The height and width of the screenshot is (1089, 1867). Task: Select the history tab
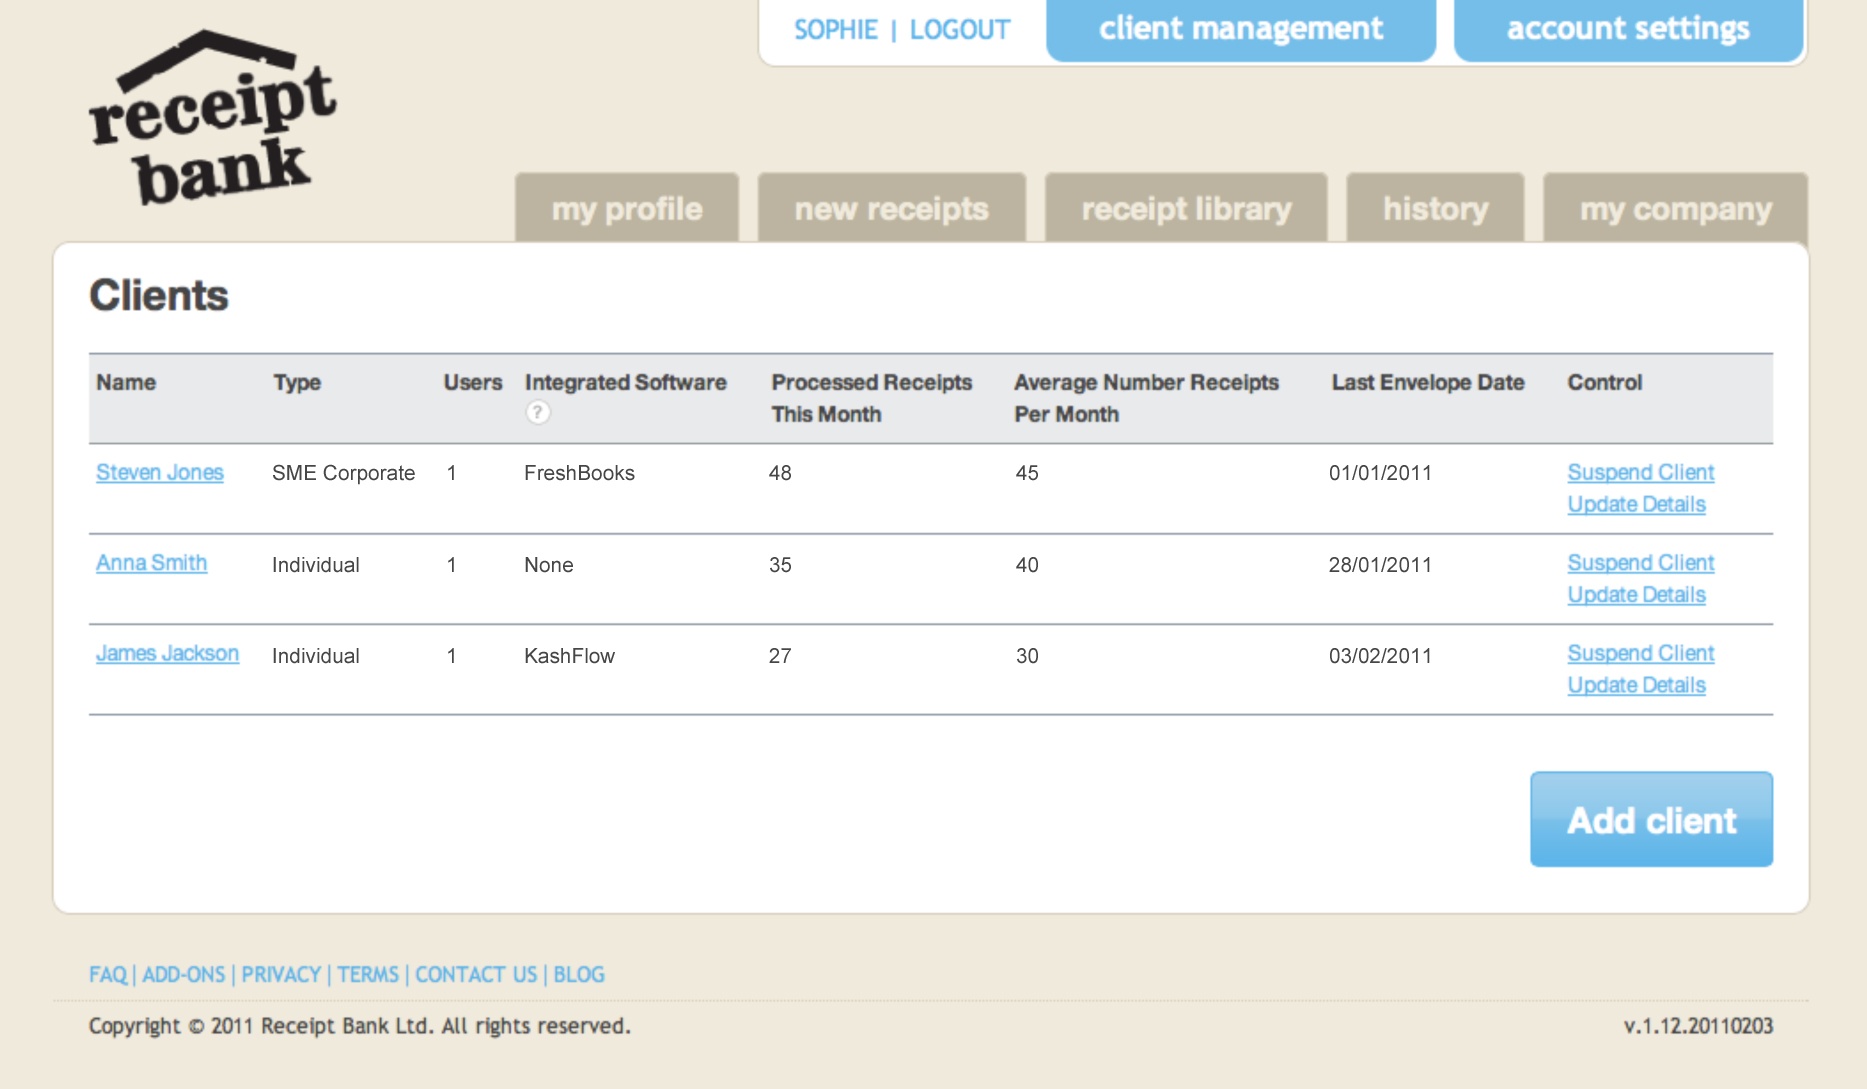tap(1435, 209)
